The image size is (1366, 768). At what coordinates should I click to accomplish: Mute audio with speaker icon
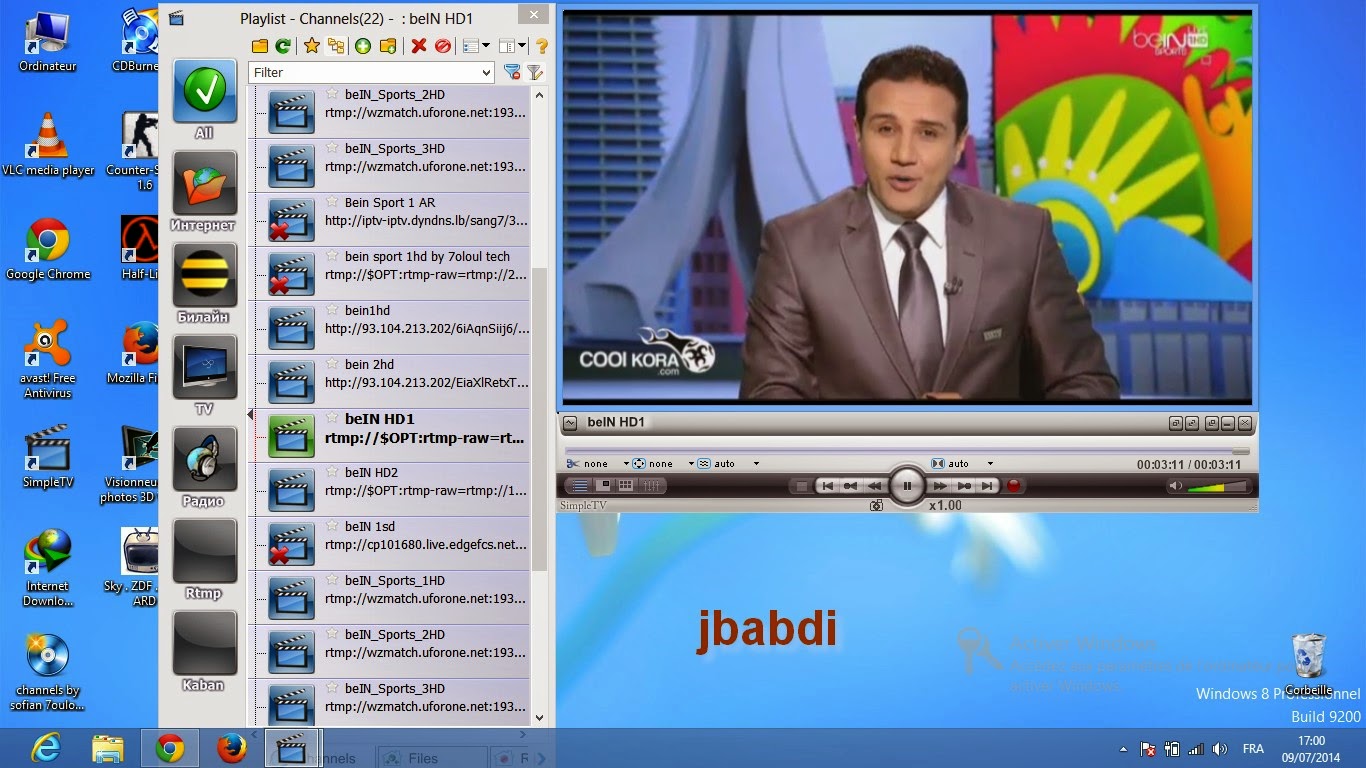(x=1176, y=486)
